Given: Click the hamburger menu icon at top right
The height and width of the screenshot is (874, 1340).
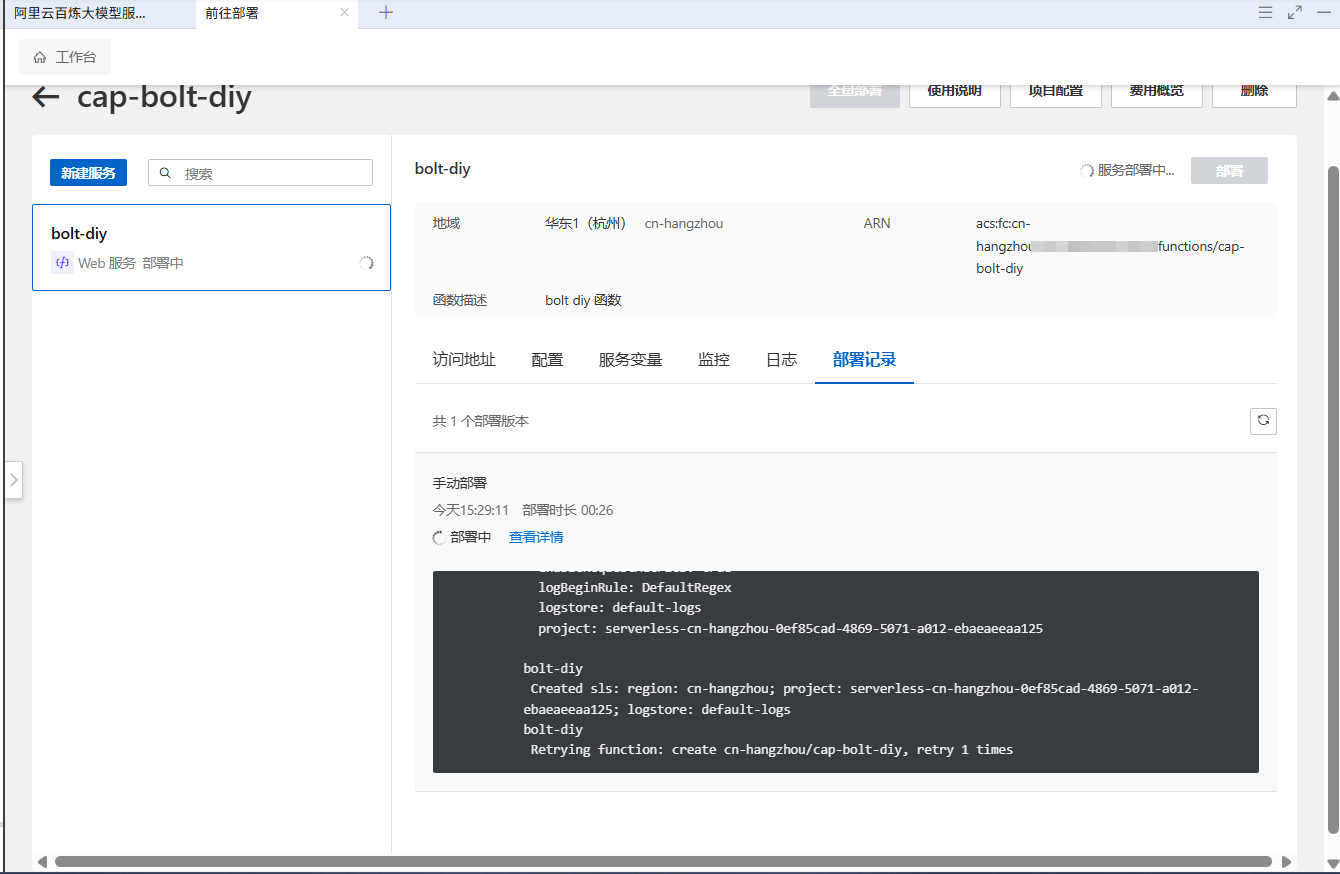Looking at the screenshot, I should click(x=1265, y=13).
